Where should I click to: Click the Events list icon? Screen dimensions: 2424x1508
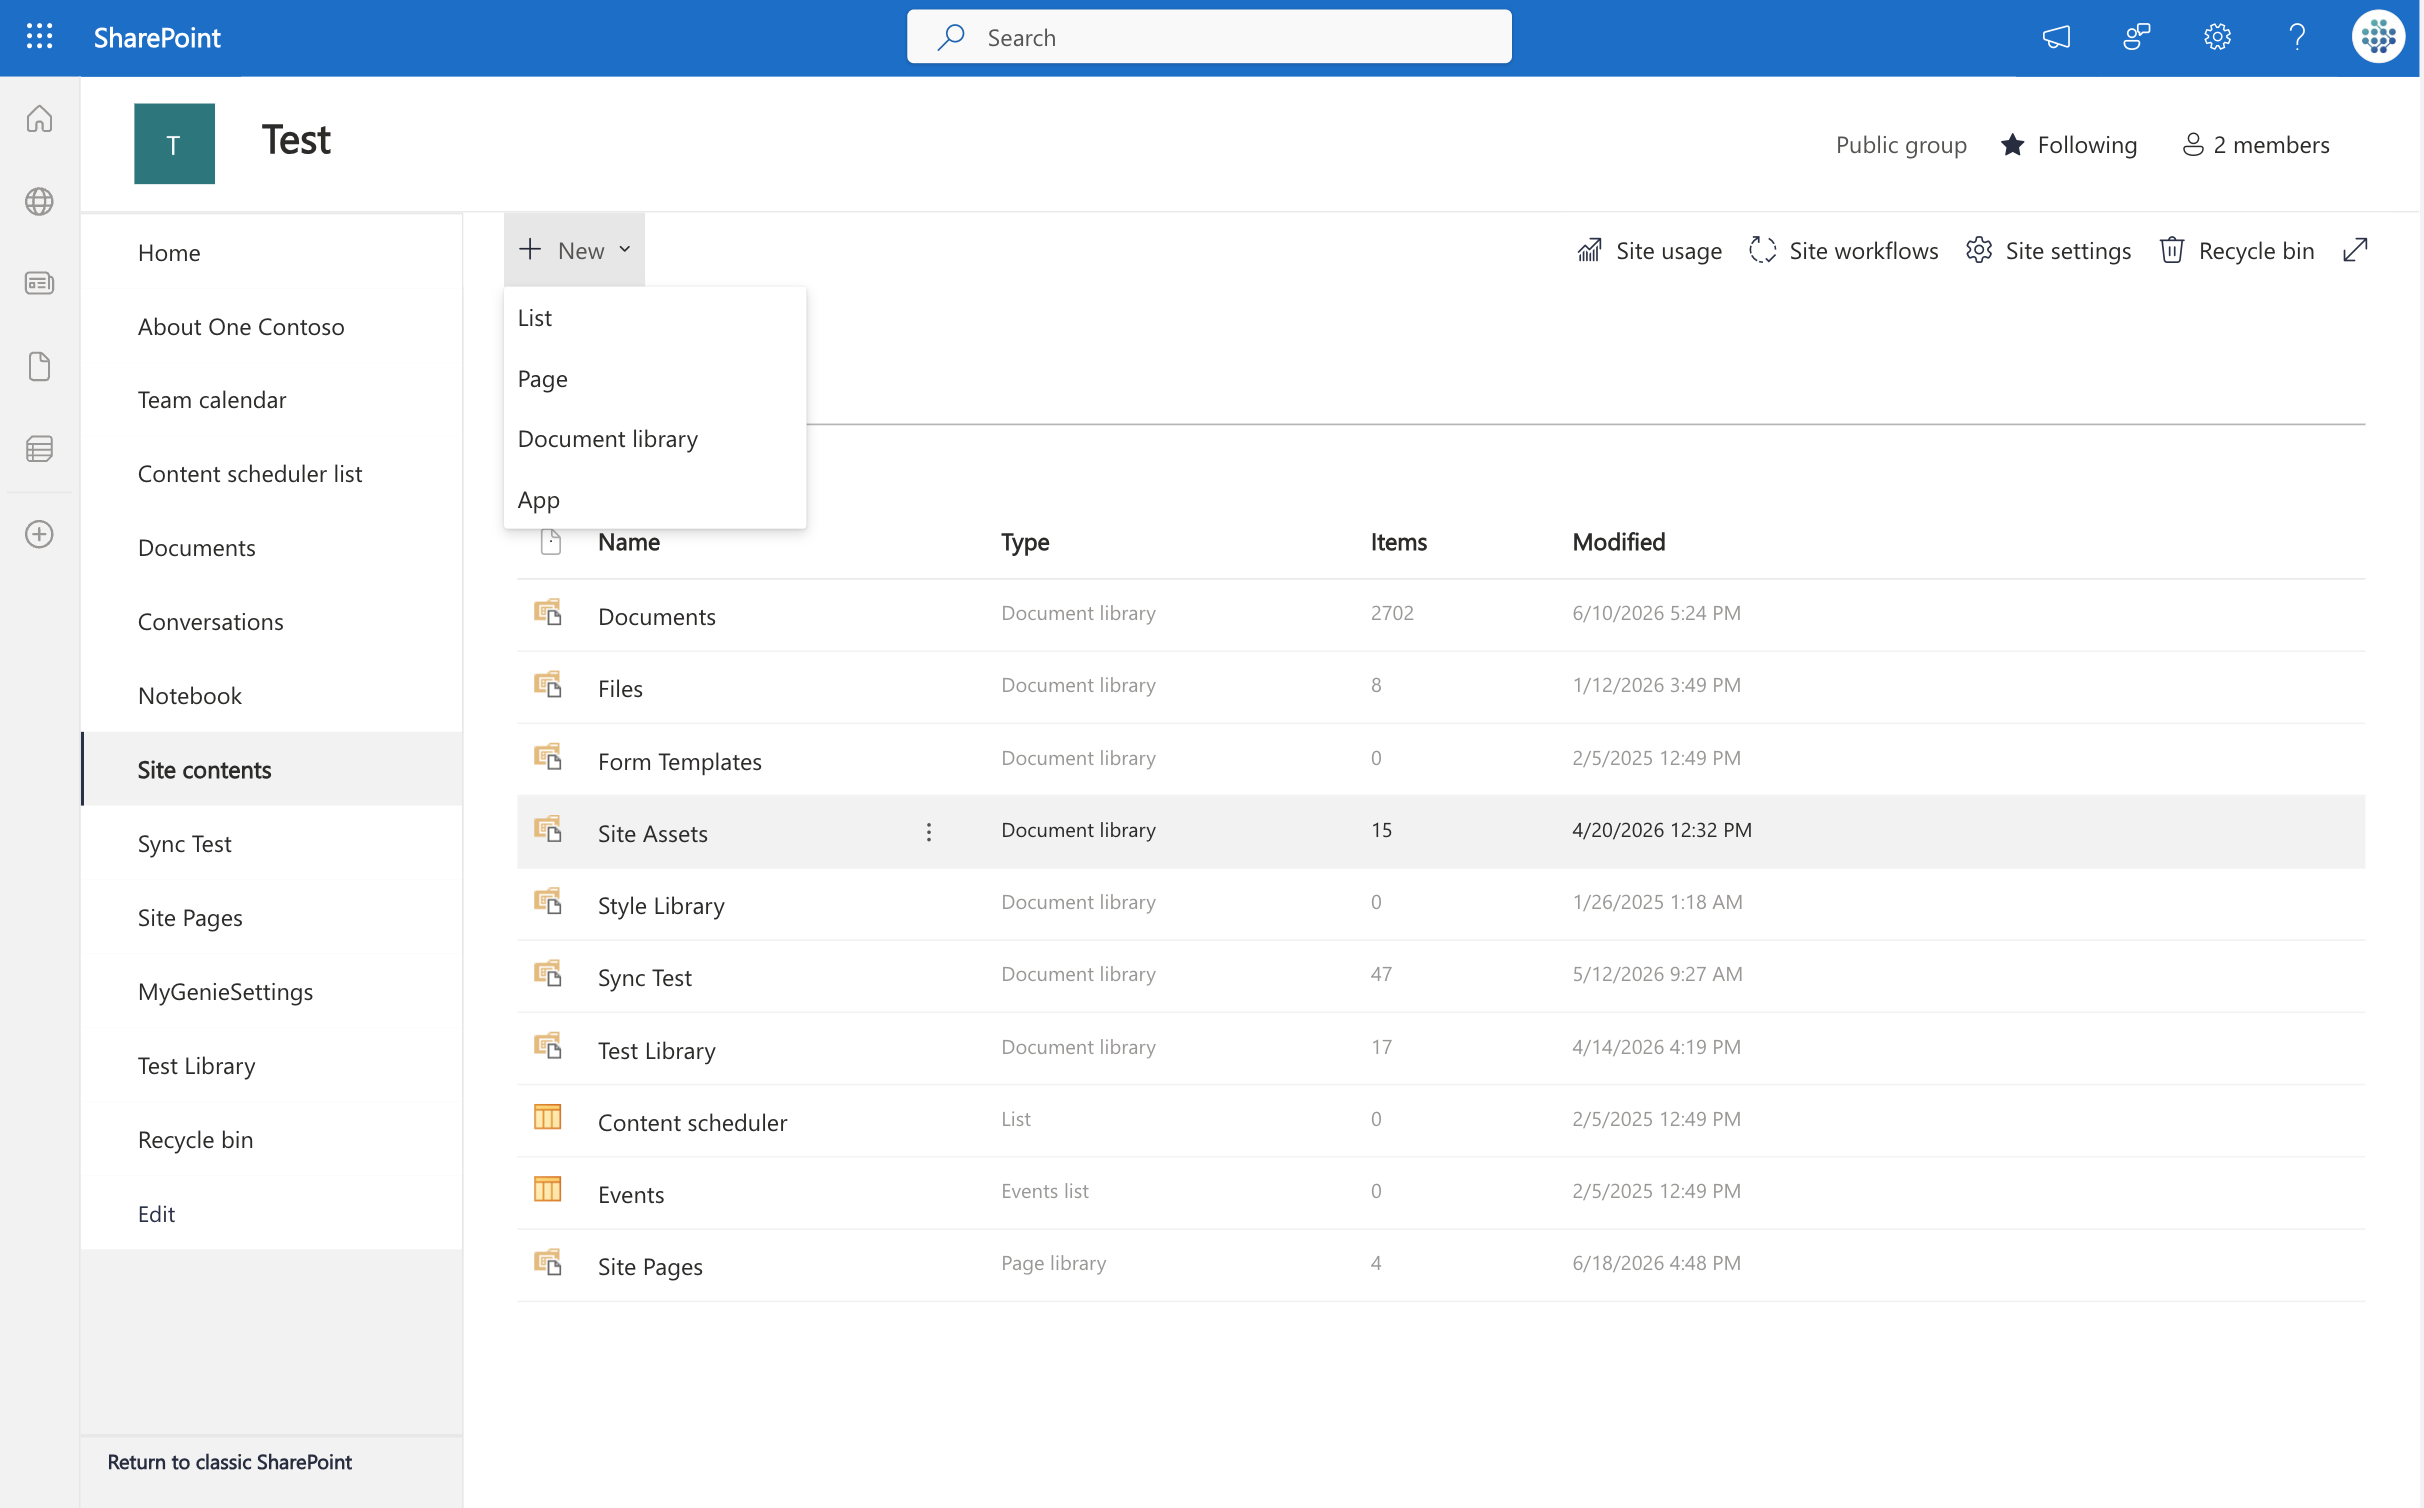pos(548,1189)
